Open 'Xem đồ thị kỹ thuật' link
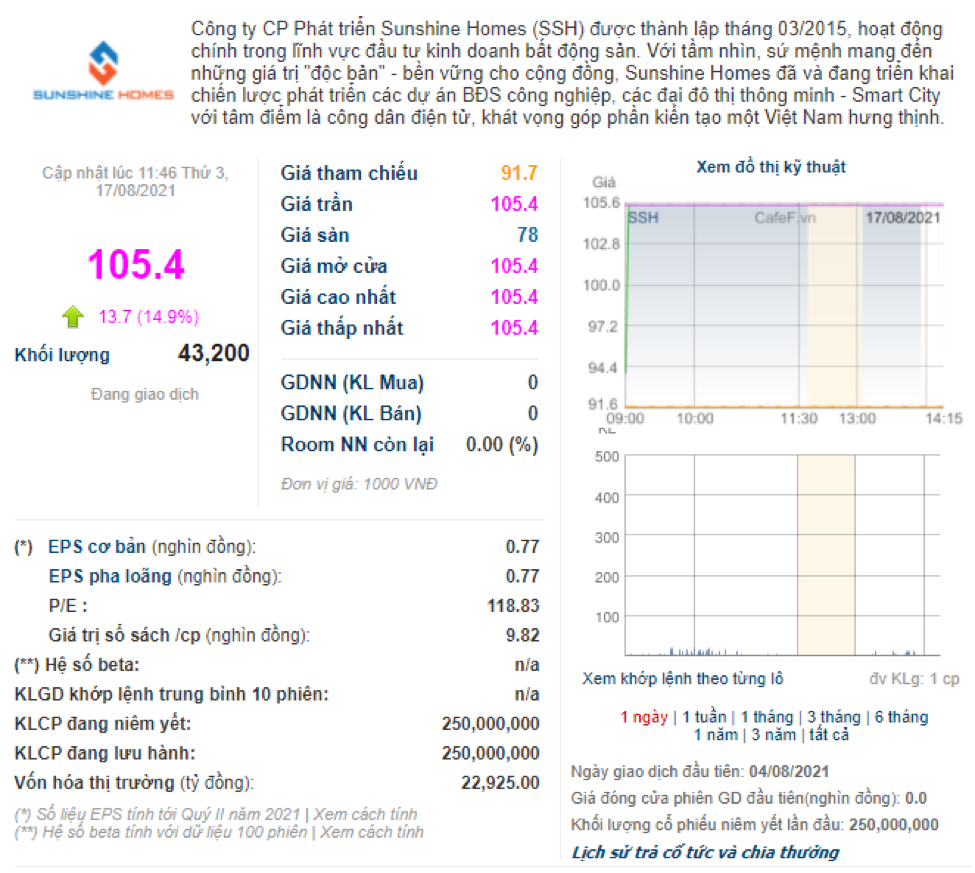Viewport: 975px width, 873px height. tap(770, 167)
